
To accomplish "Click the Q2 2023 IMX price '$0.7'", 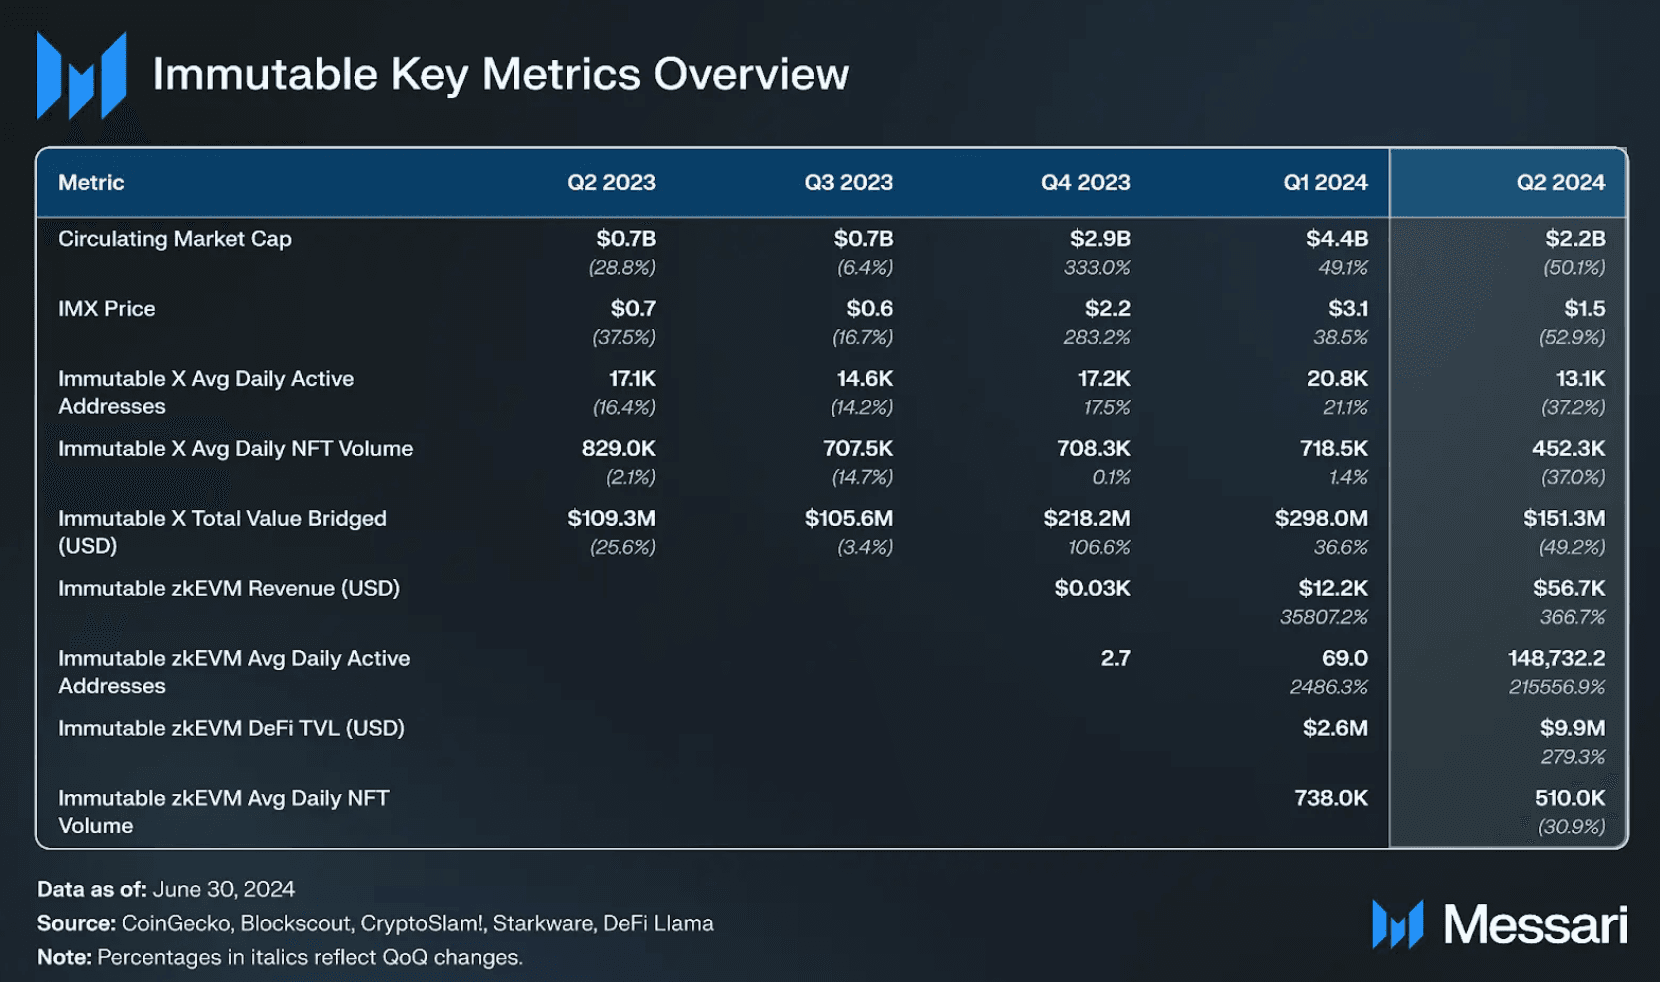I will pos(633,308).
